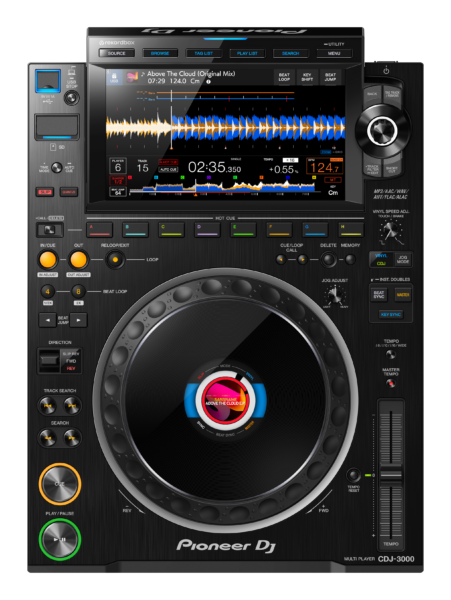The width and height of the screenshot is (451, 600).
Task: Set a 4-beat loop
Action: click(47, 292)
